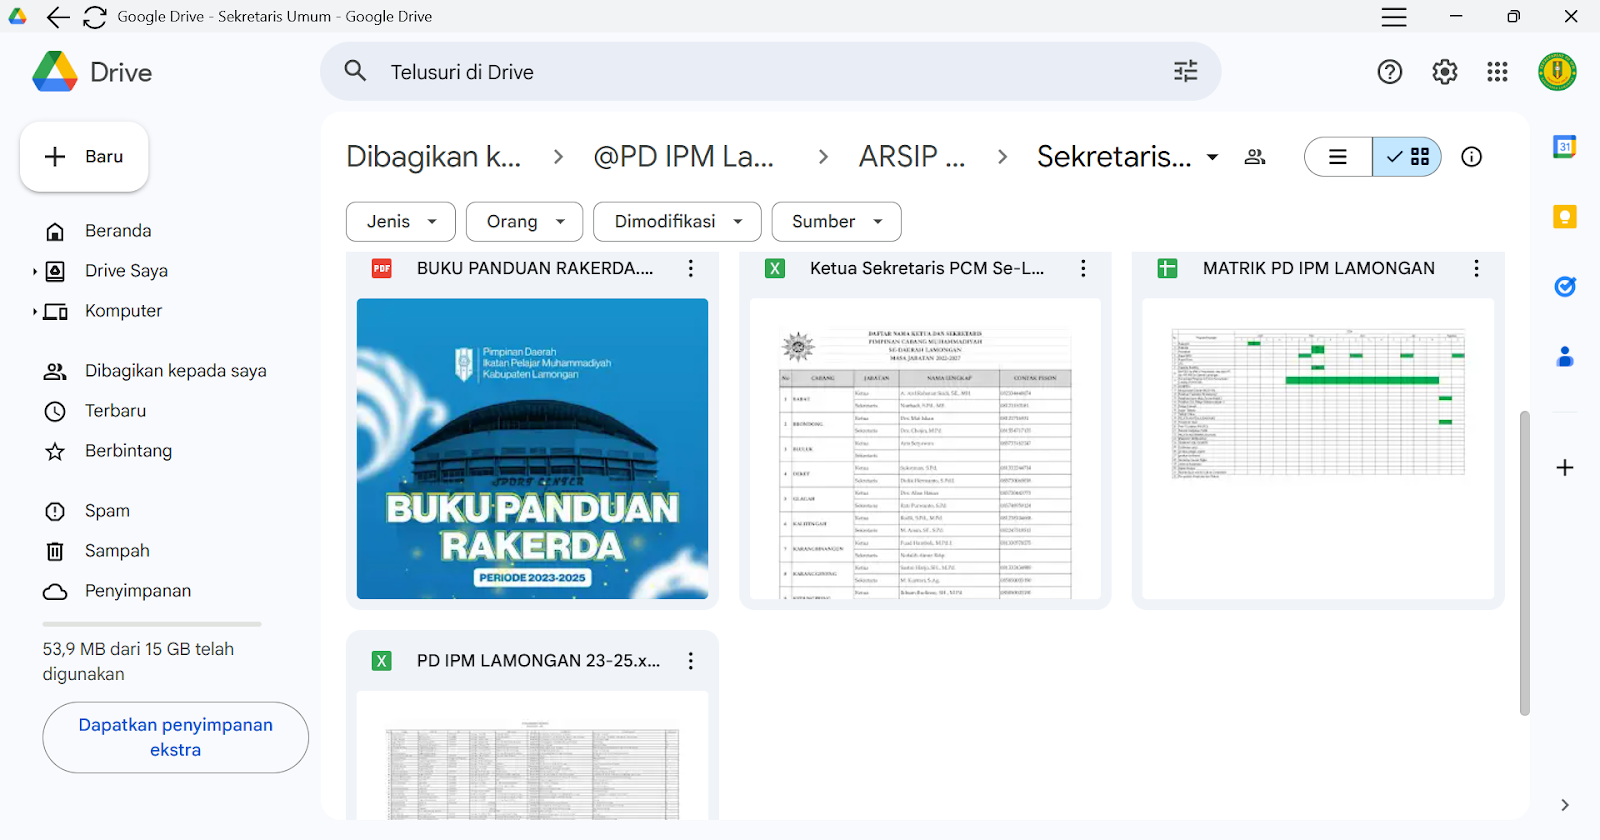Open more actions for PD IPM LAMONGAN 23-25
1600x840 pixels.
point(690,661)
